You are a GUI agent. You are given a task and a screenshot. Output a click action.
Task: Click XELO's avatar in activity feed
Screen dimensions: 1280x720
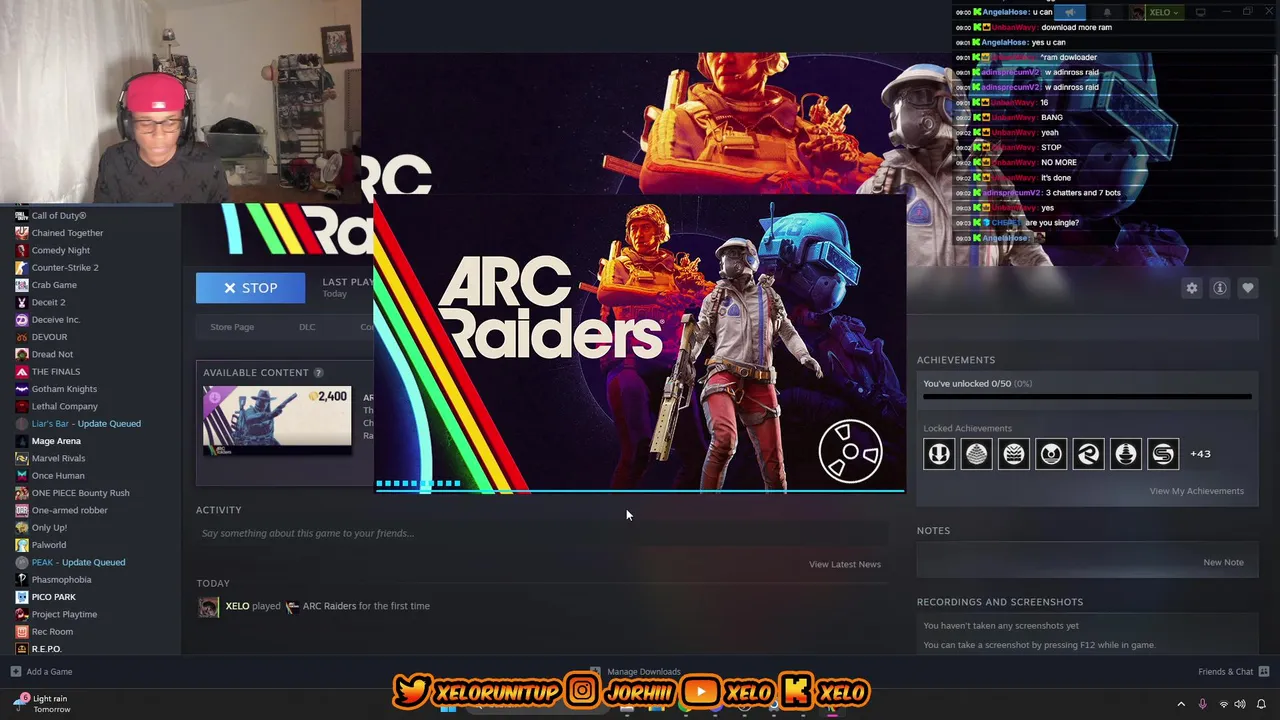click(x=208, y=607)
